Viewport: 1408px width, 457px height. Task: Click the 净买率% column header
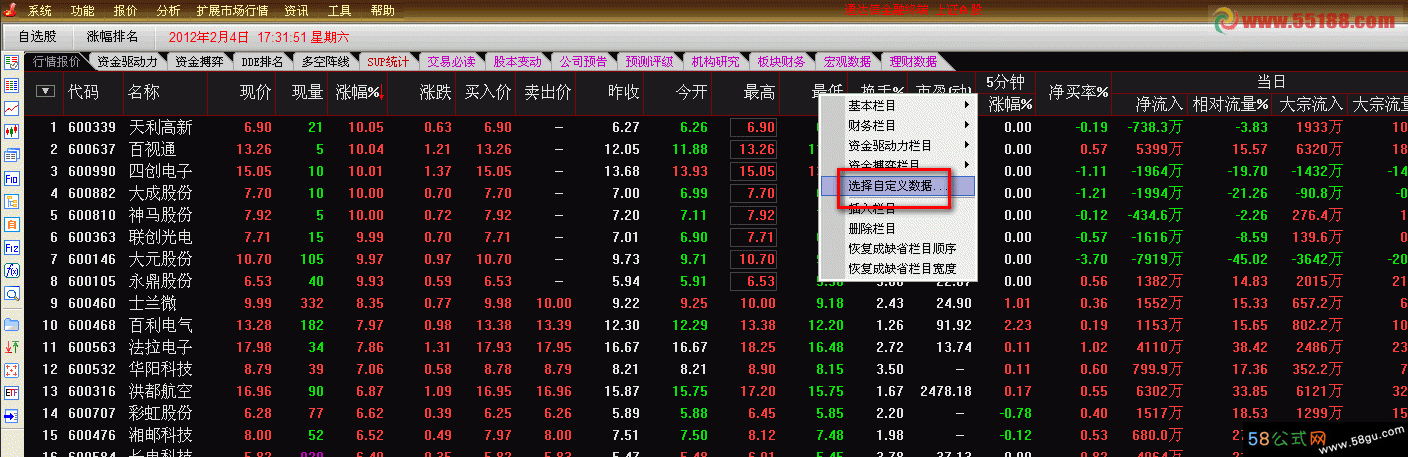coord(1078,92)
